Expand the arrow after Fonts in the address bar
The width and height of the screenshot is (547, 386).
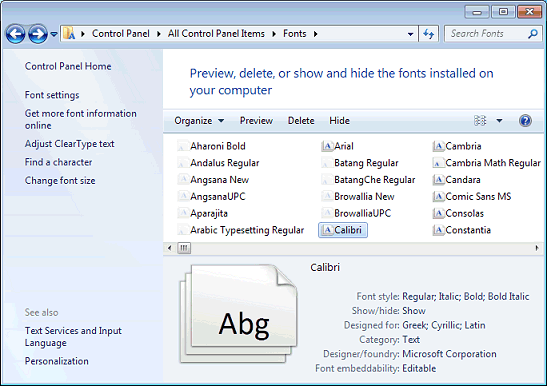(x=315, y=34)
